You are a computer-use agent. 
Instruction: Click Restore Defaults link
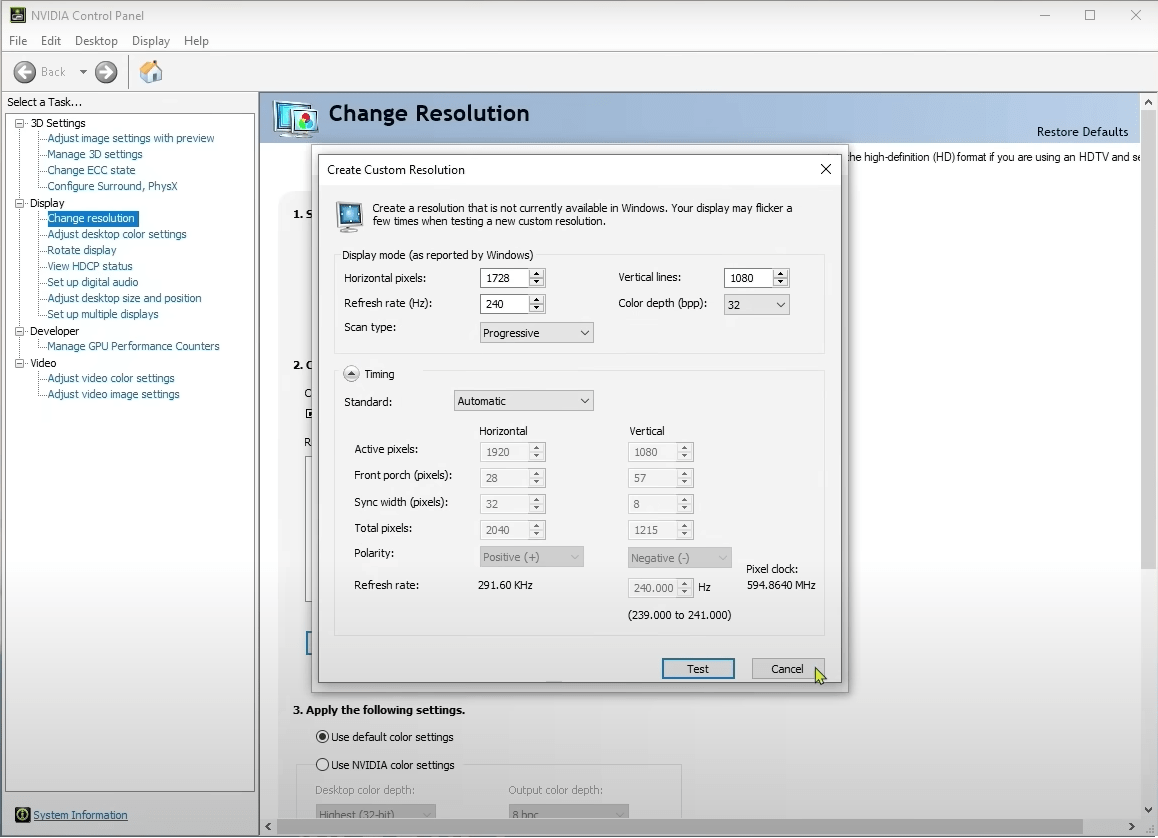[x=1082, y=131]
